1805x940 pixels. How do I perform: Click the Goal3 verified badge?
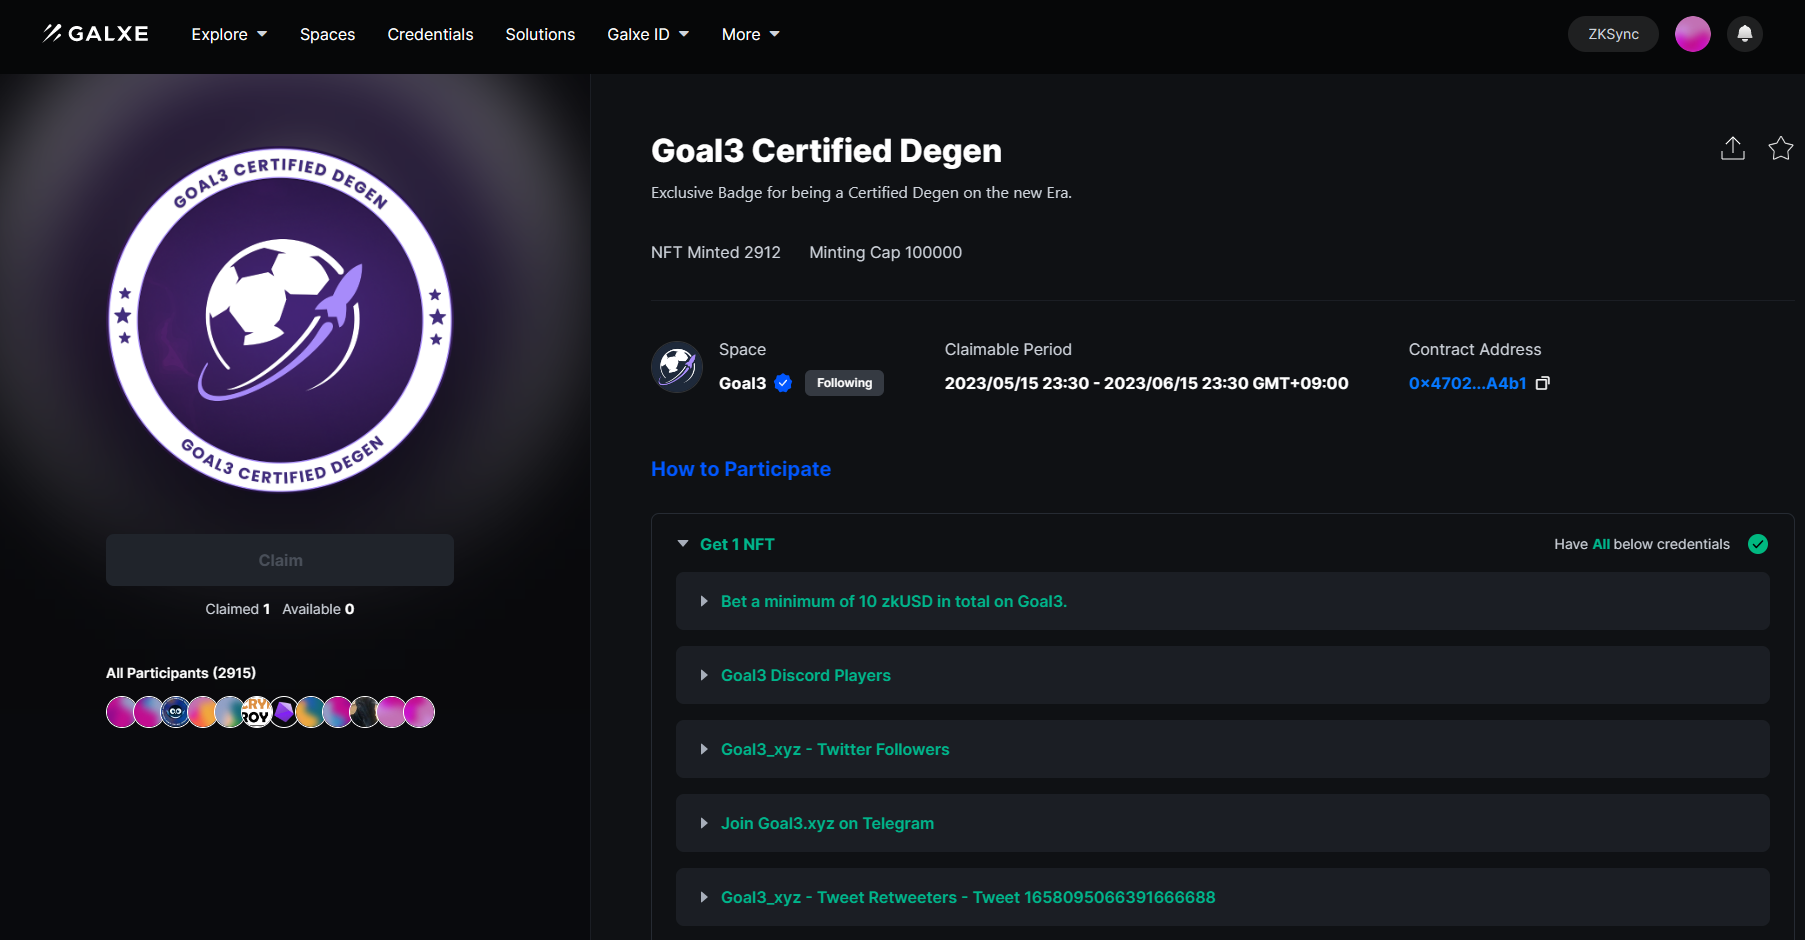coord(783,383)
